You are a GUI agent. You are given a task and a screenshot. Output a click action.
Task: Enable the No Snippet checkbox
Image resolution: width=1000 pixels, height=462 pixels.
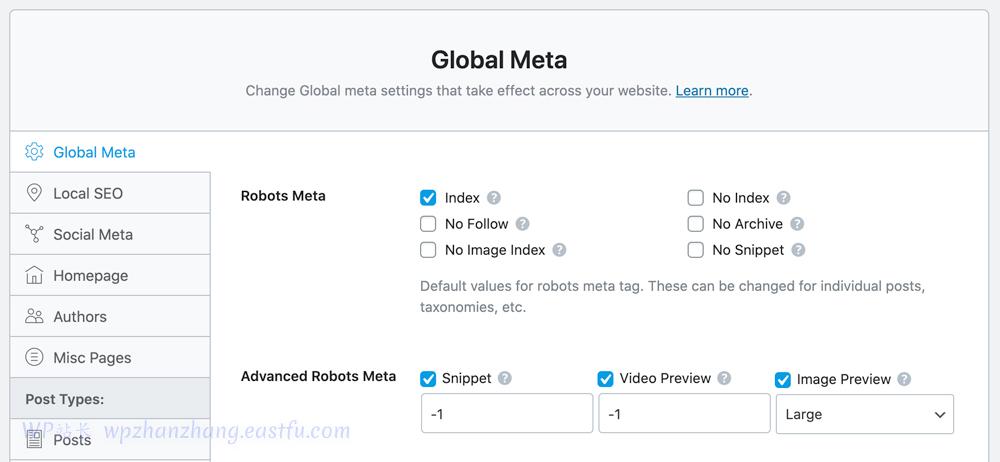[x=695, y=250]
